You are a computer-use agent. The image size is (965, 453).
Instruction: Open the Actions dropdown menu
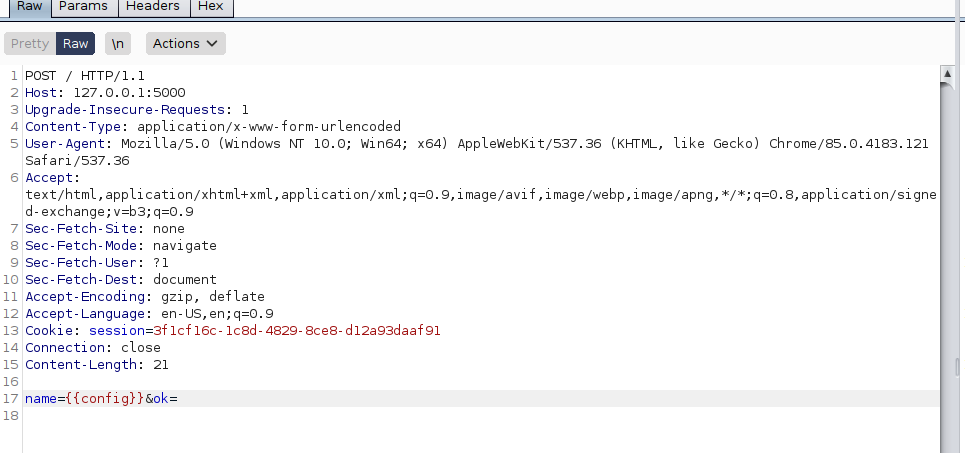pyautogui.click(x=185, y=44)
